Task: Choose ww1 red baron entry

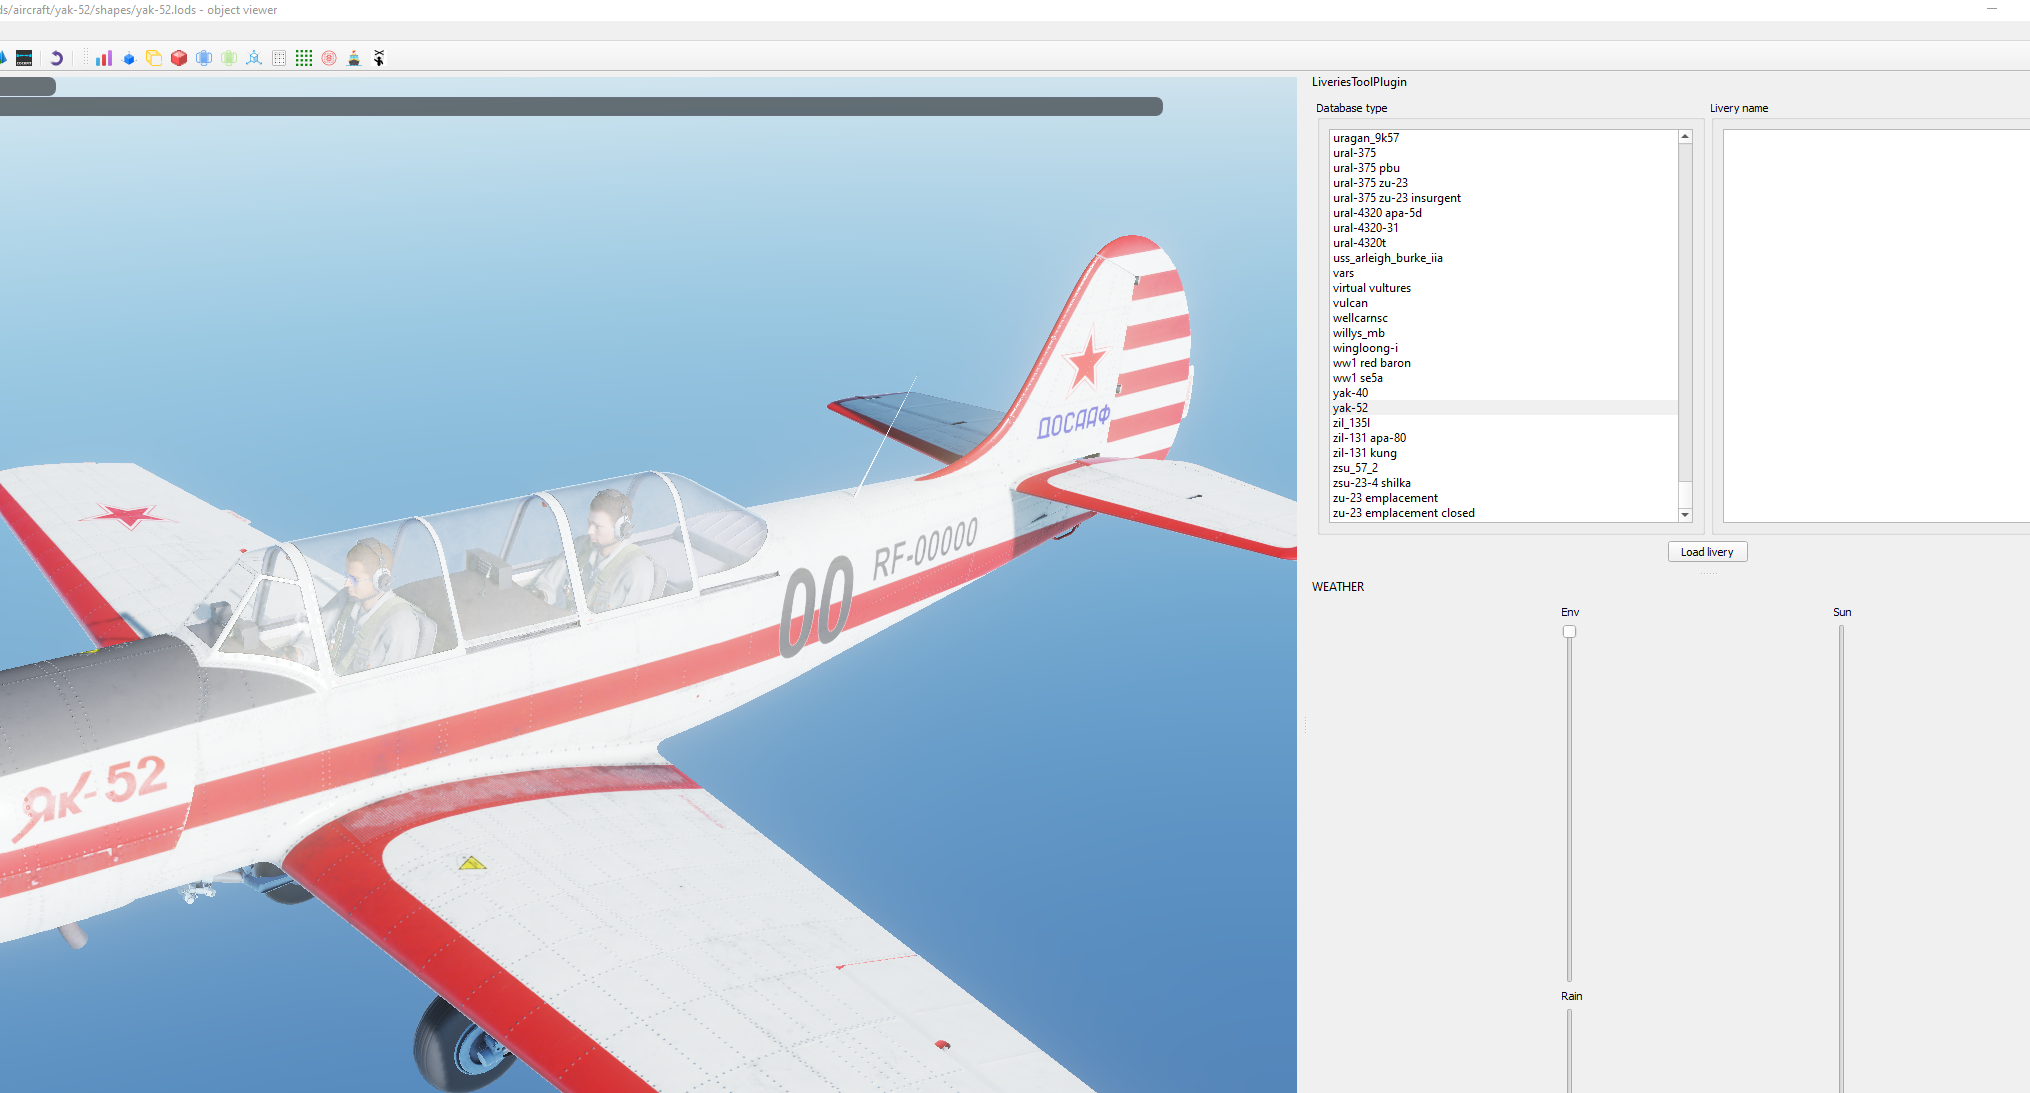Action: click(x=1371, y=363)
